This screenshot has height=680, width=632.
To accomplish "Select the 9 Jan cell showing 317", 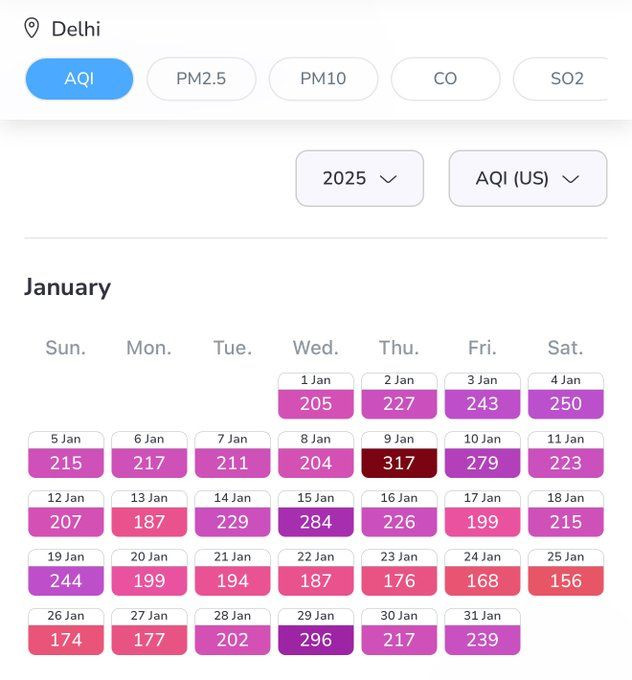I will [x=399, y=454].
